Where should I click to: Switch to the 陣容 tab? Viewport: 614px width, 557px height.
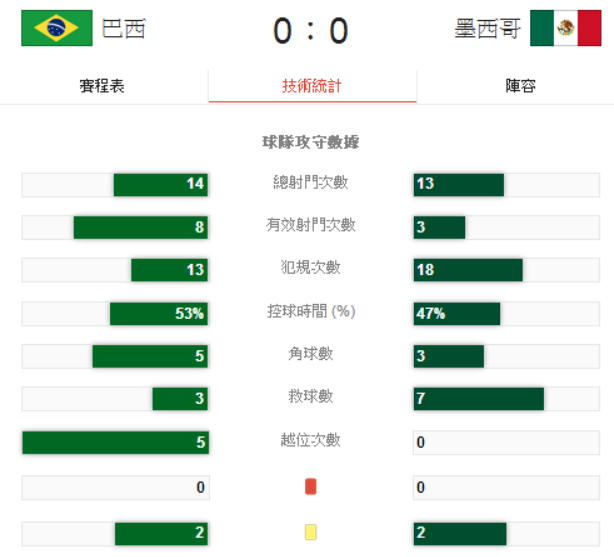click(520, 86)
